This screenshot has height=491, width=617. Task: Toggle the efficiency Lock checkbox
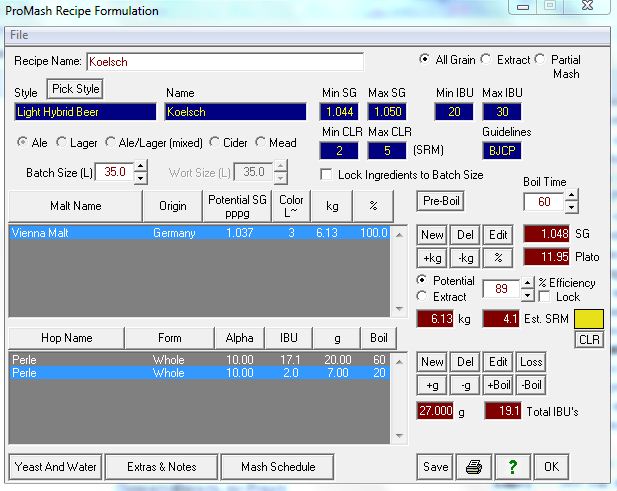[x=545, y=297]
